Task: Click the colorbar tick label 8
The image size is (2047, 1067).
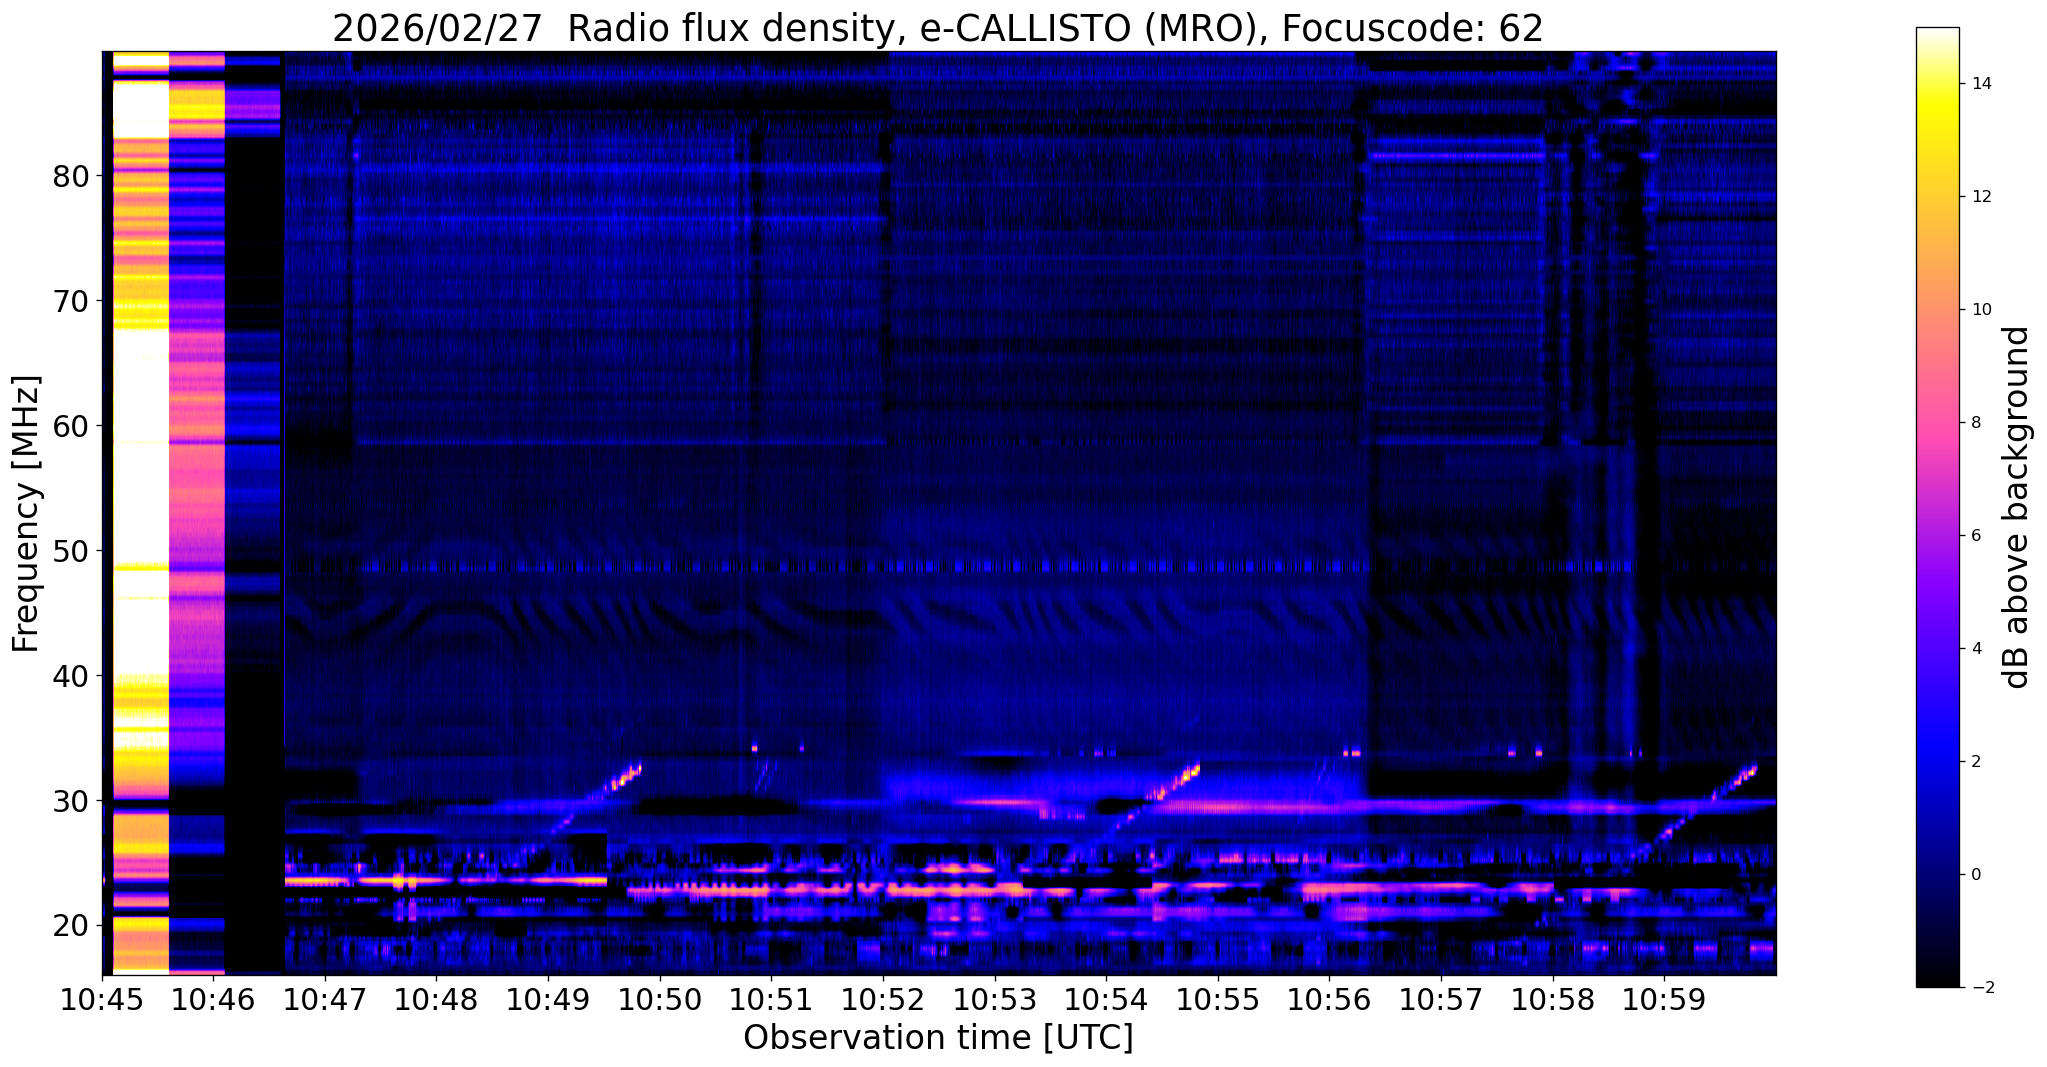Action: click(x=1974, y=423)
